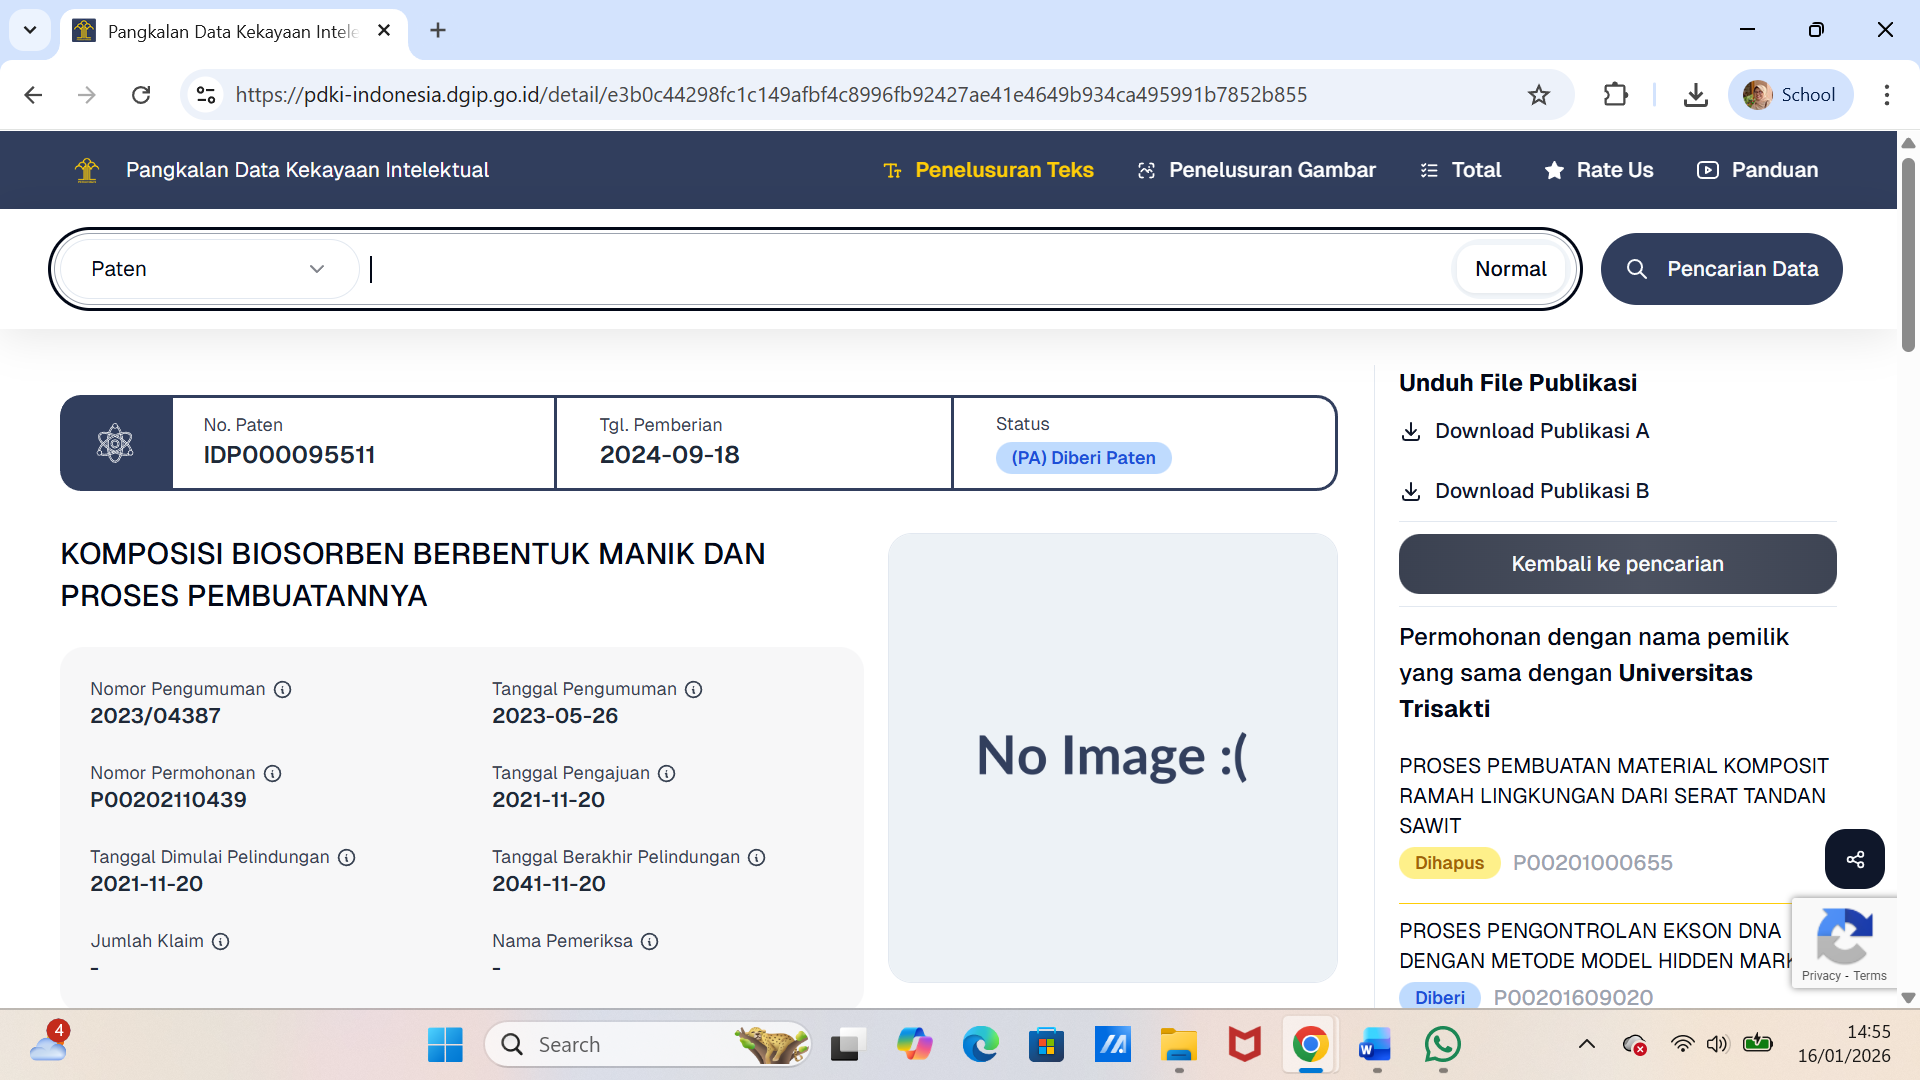This screenshot has width=1920, height=1080.
Task: Bookmark this page with the star icon
Action: [x=1538, y=95]
